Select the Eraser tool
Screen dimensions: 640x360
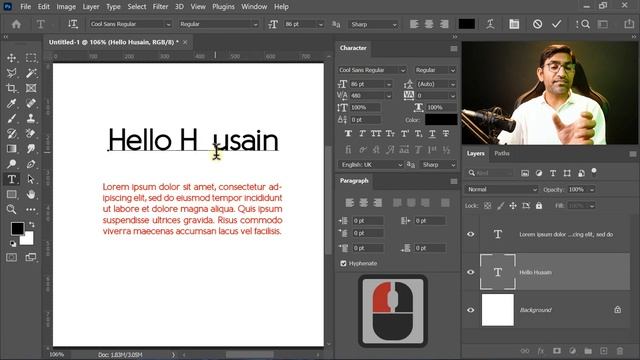[31, 133]
